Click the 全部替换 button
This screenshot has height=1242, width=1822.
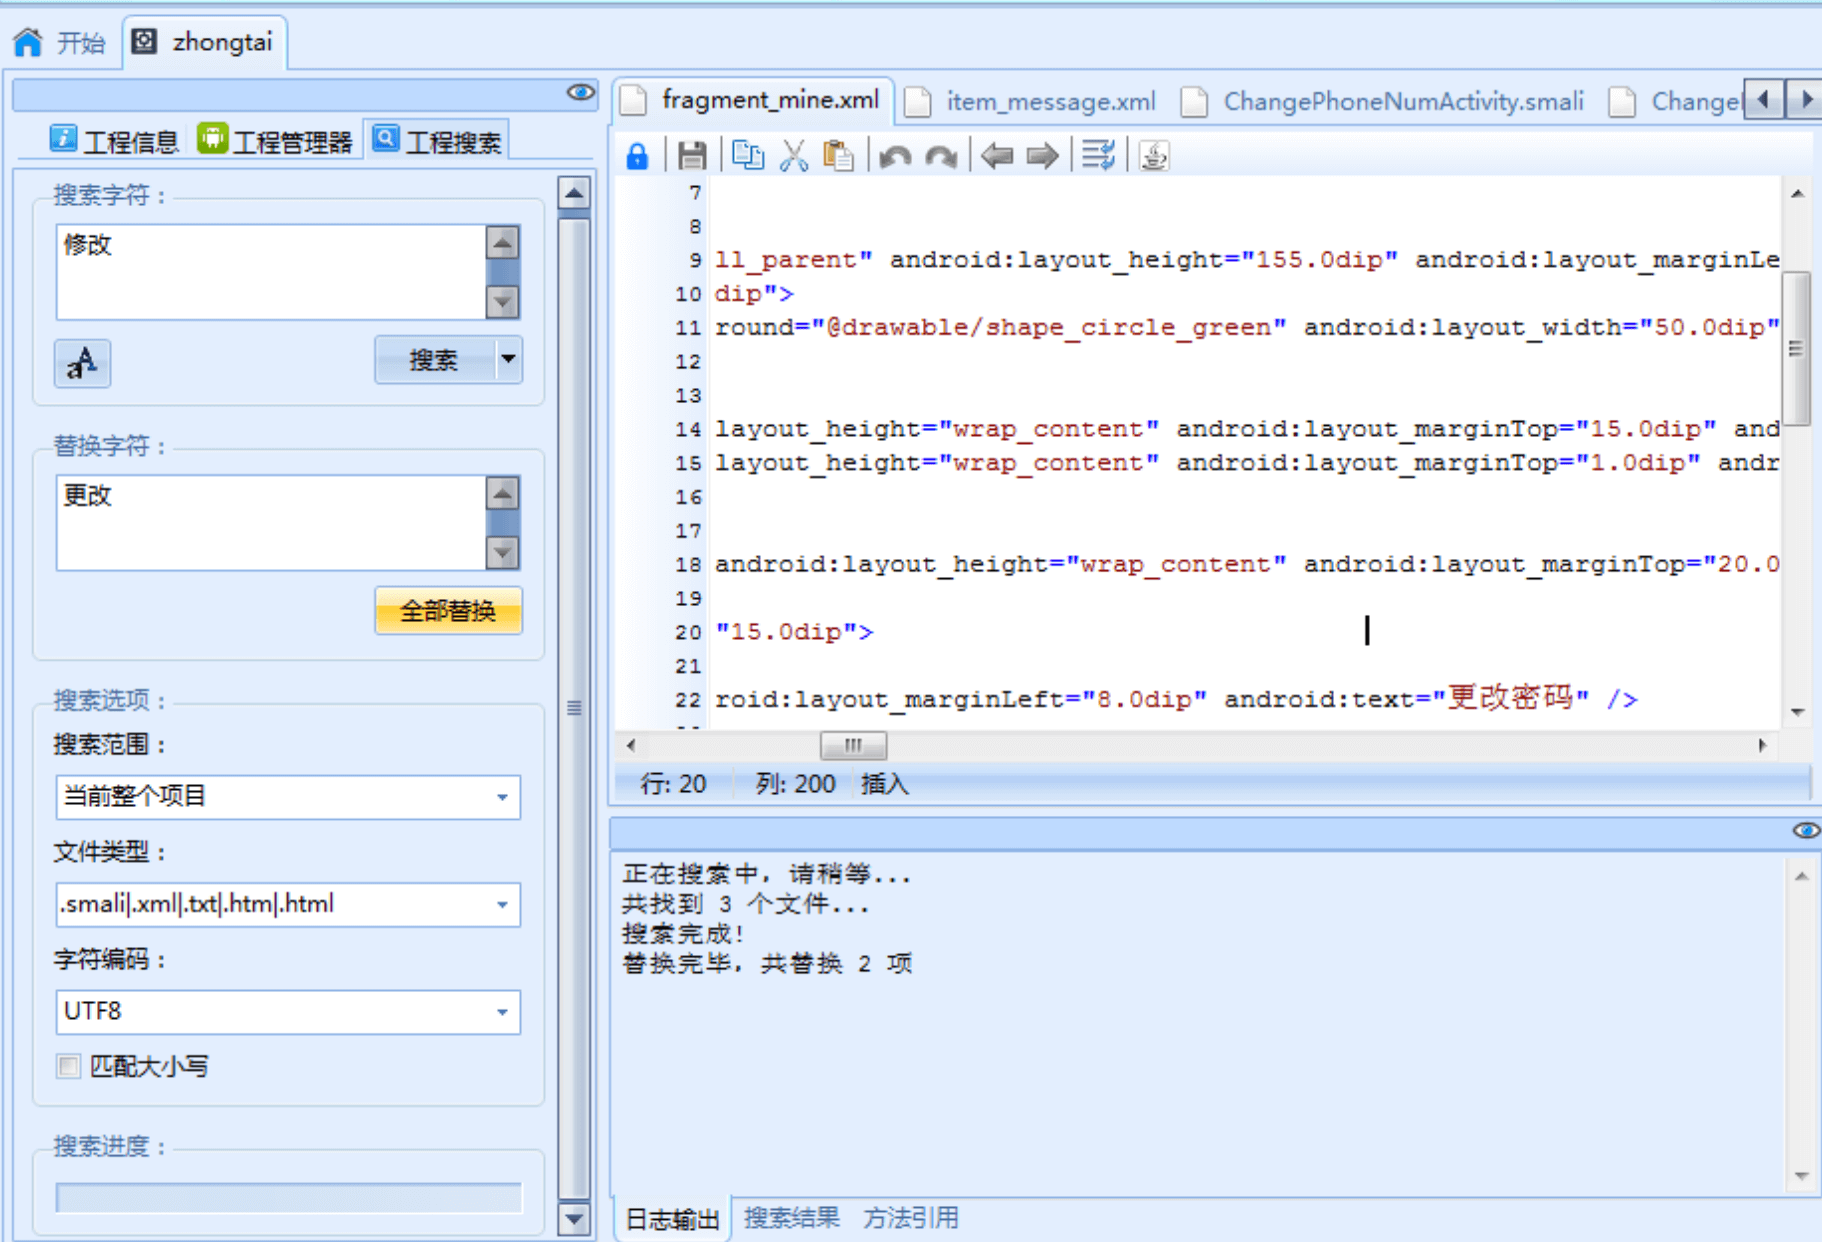click(x=448, y=610)
